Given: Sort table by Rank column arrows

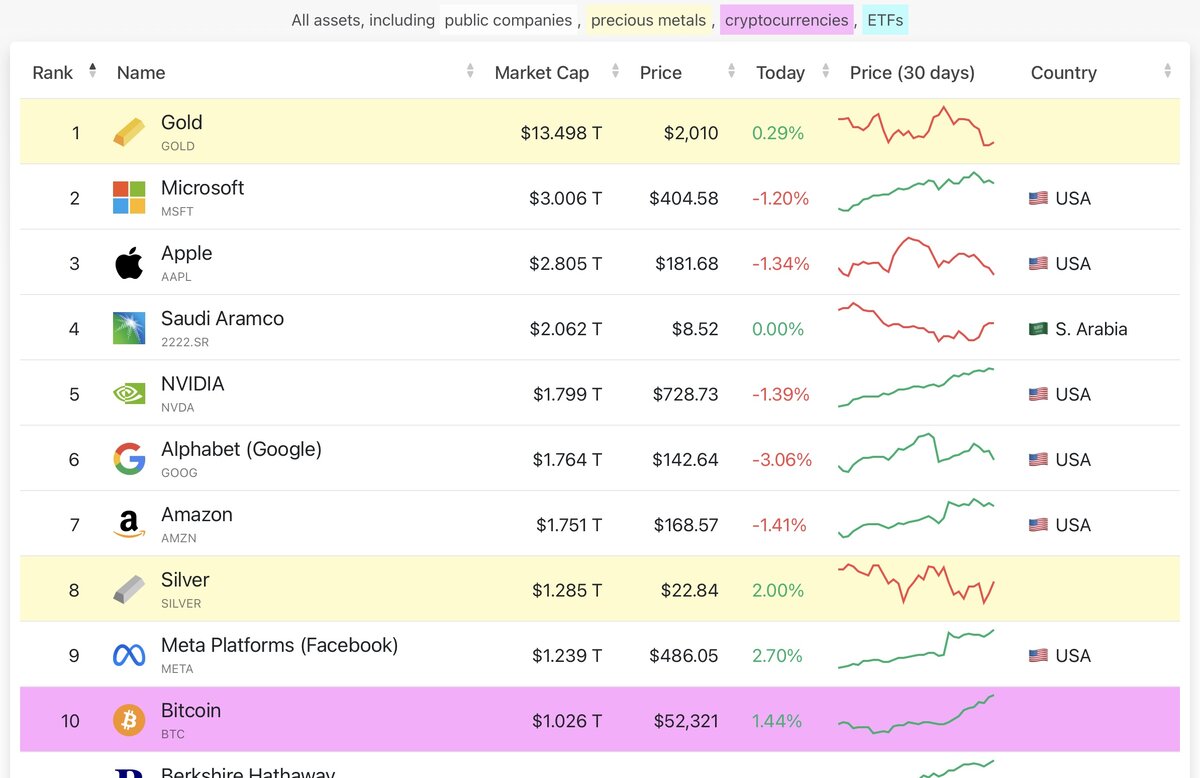Looking at the screenshot, I should click(93, 71).
